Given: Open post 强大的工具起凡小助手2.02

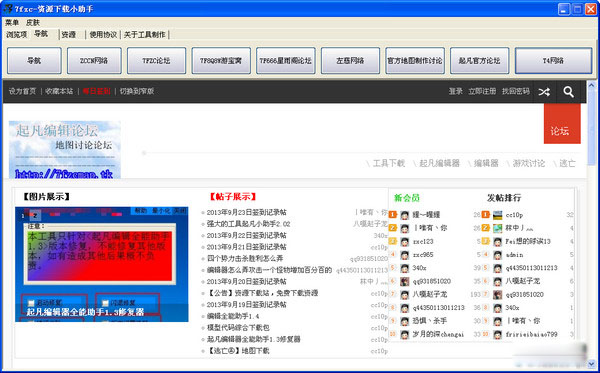Looking at the screenshot, I should click(x=248, y=224).
